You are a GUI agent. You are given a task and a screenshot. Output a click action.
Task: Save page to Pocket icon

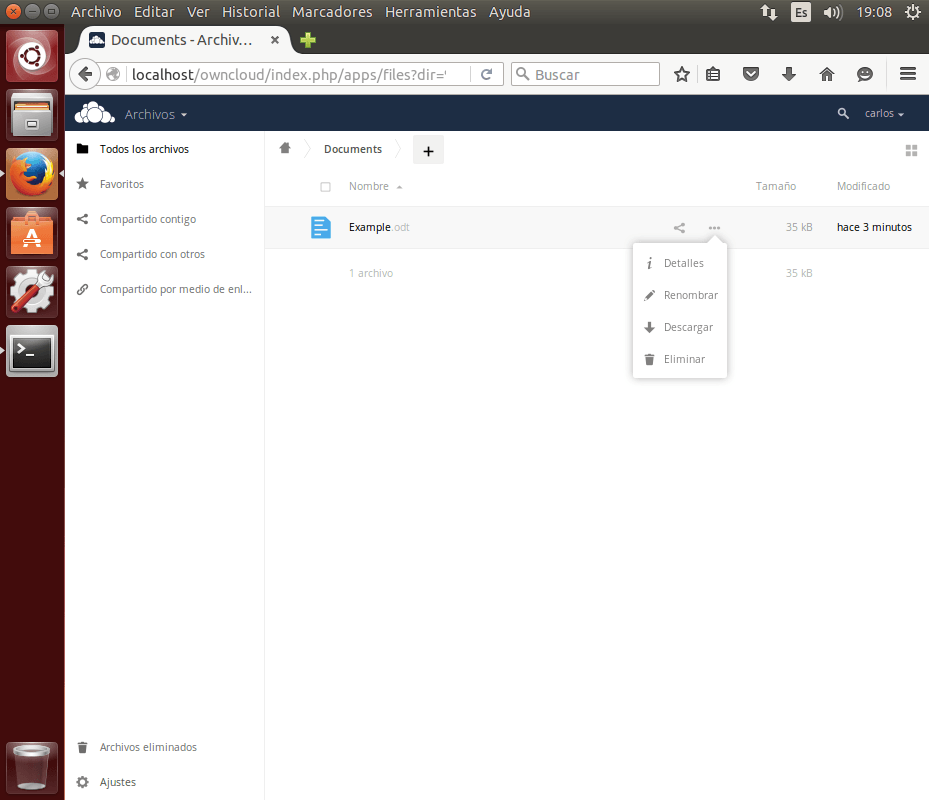click(751, 74)
